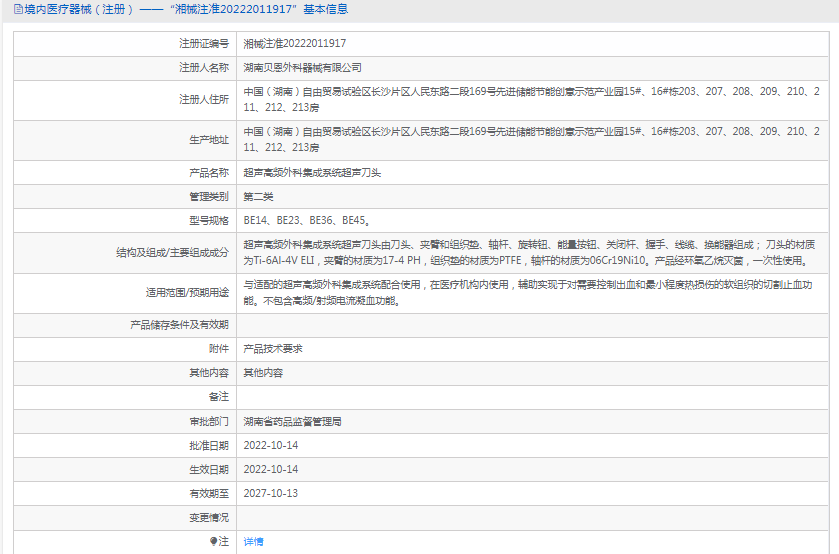Click the 产品名称 label

(x=209, y=172)
